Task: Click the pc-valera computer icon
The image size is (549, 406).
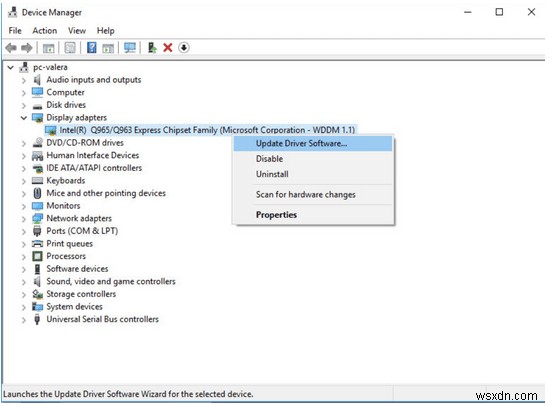Action: click(24, 67)
